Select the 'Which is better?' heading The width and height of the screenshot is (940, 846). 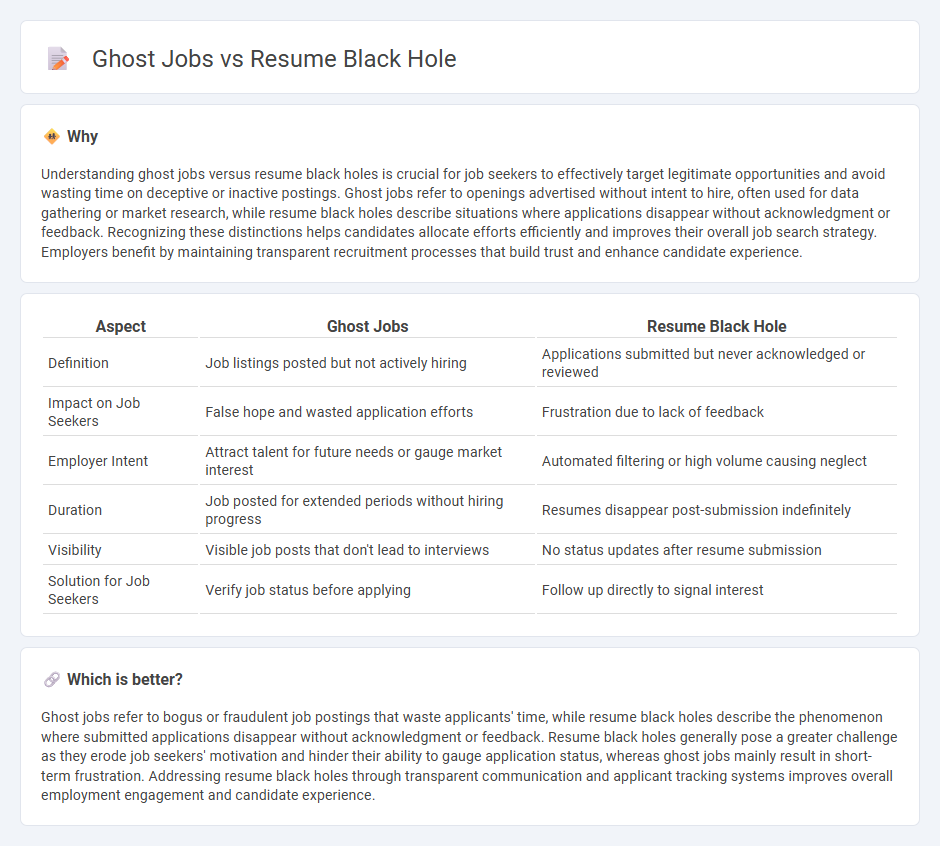tap(125, 679)
